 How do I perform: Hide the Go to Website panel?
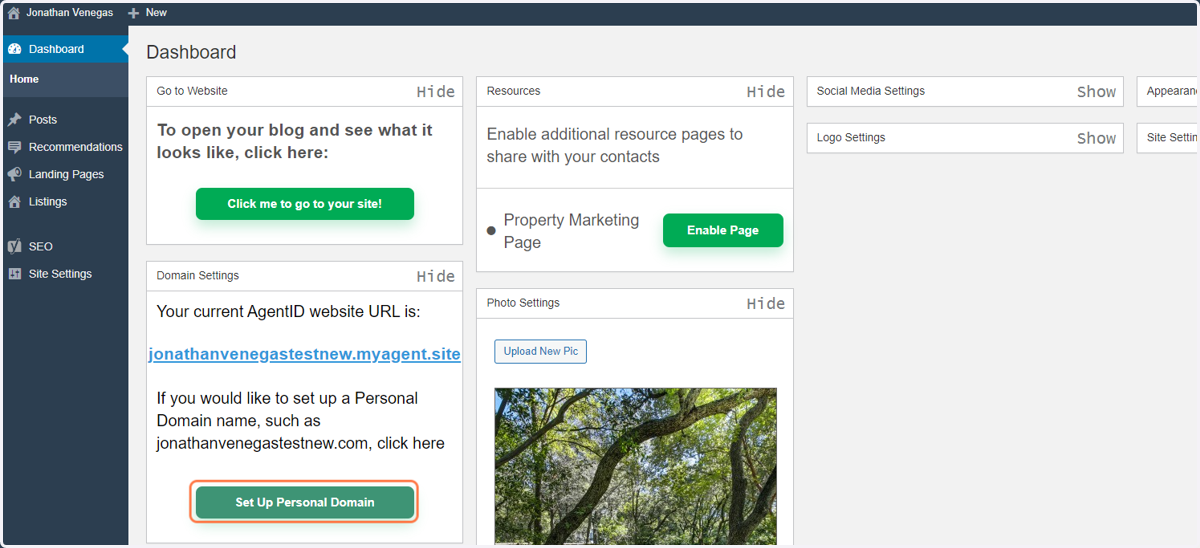(x=436, y=92)
